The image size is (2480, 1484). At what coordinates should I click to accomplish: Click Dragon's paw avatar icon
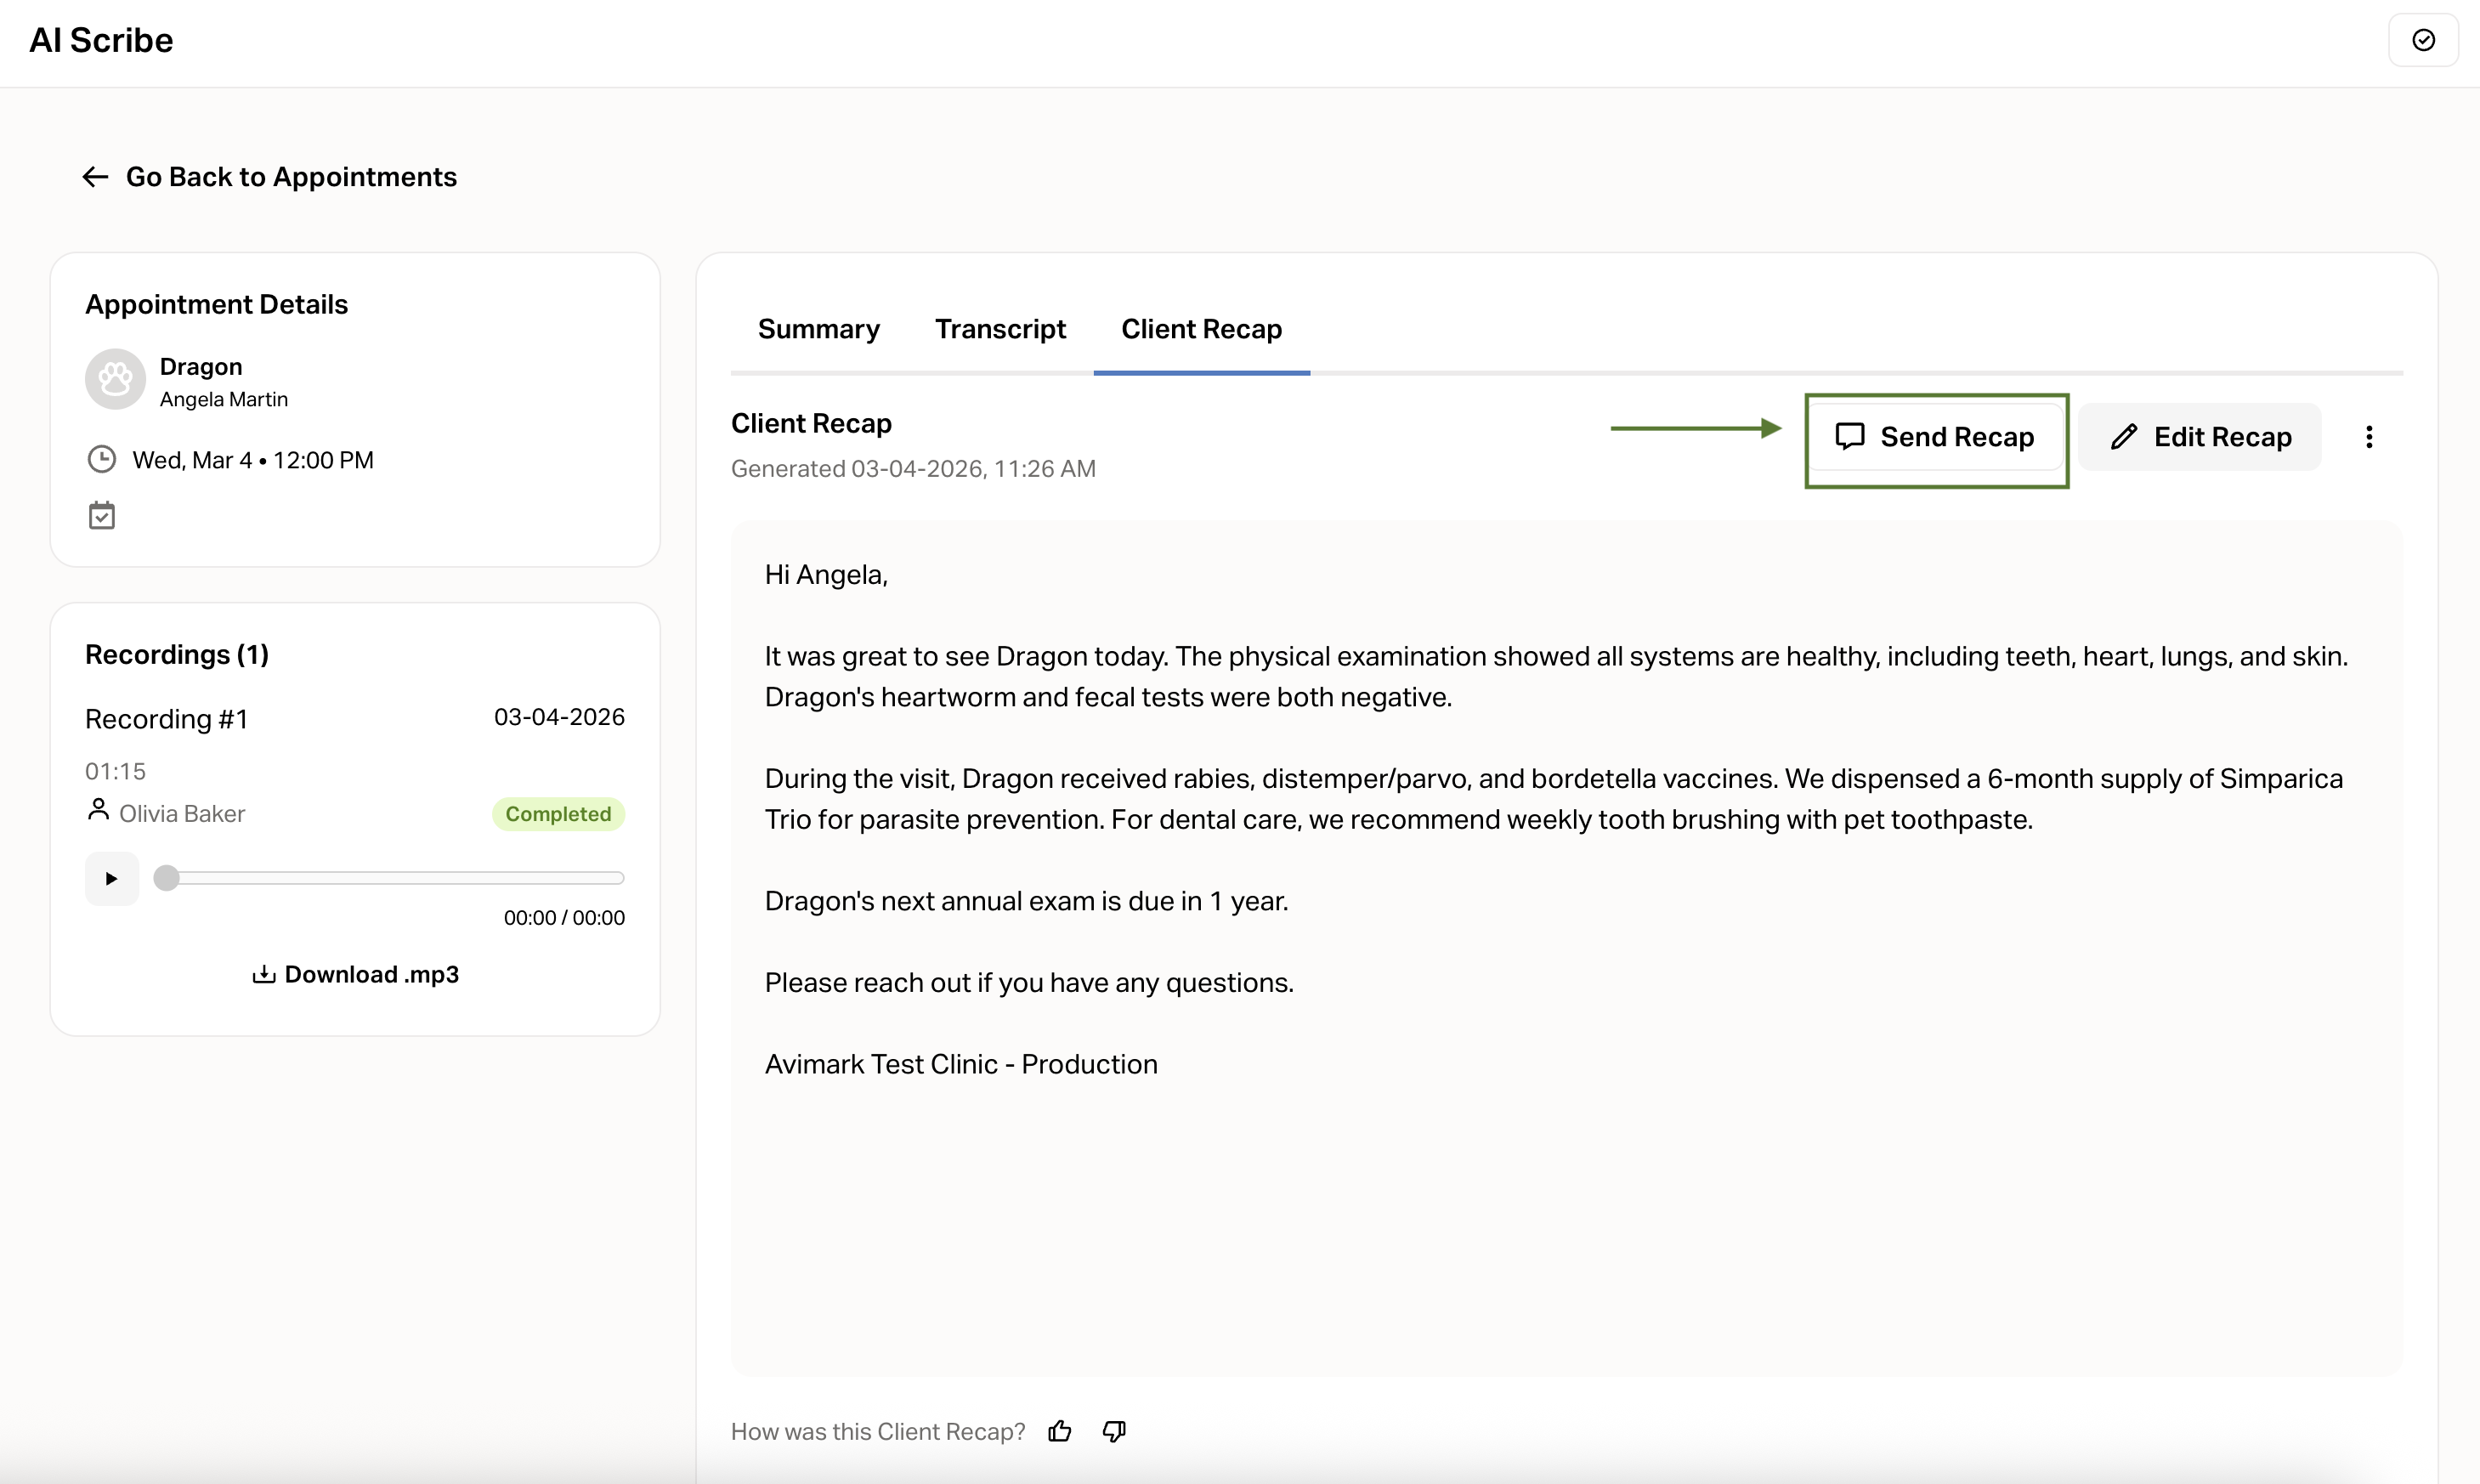point(115,379)
